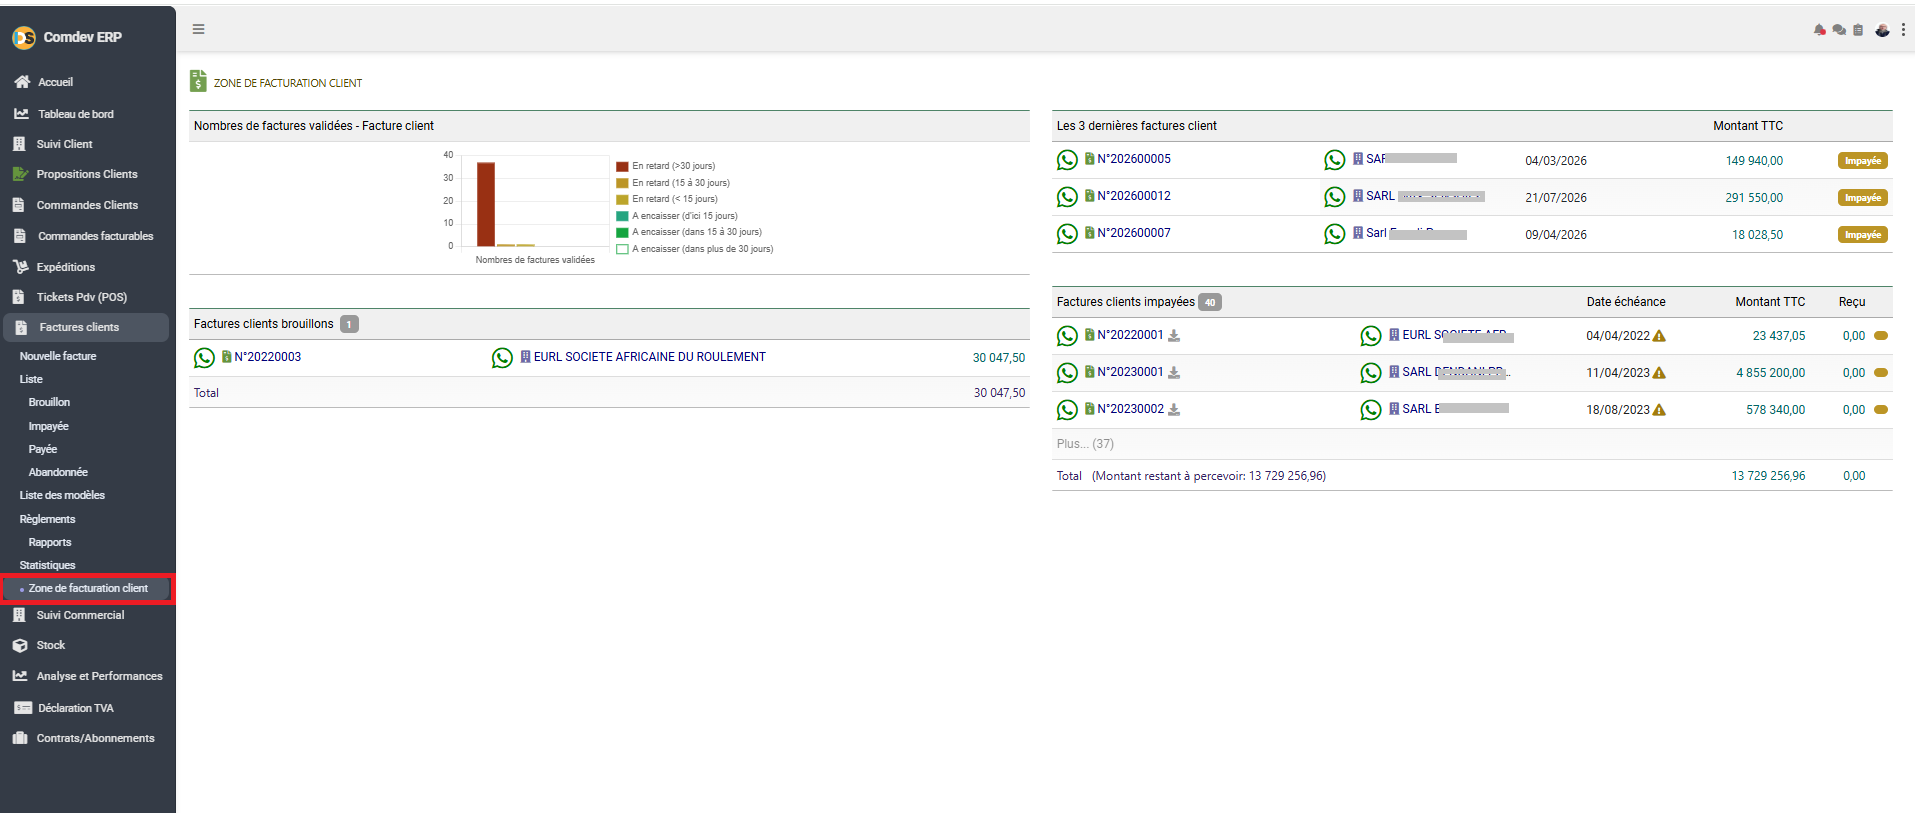The image size is (1915, 813).
Task: Open Commandes Clients menu
Action: point(88,205)
